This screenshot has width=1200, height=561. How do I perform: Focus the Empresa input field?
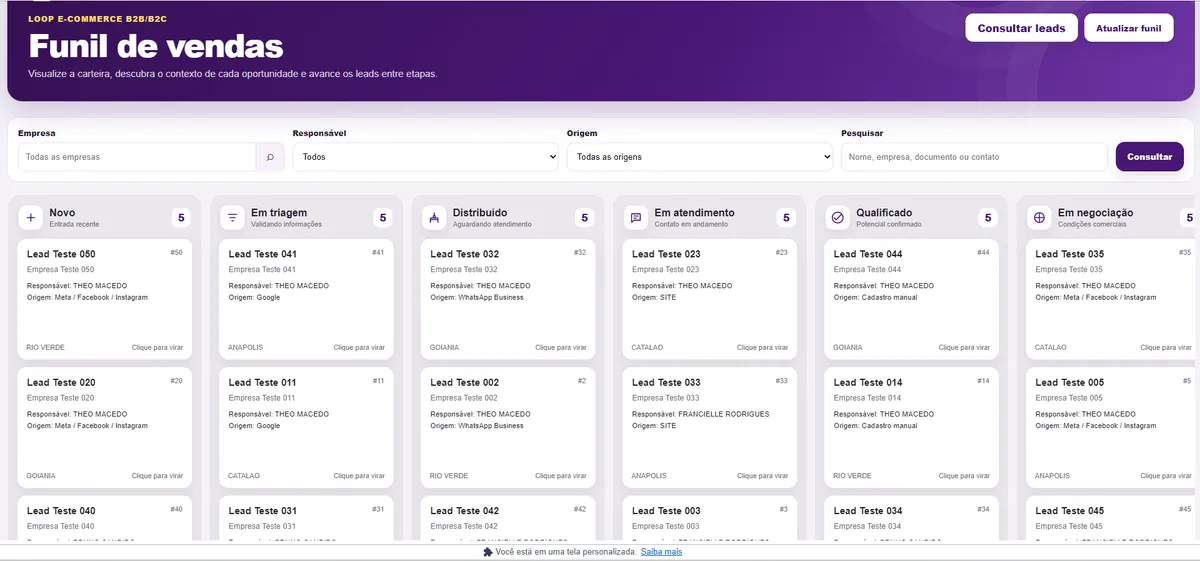click(x=137, y=157)
